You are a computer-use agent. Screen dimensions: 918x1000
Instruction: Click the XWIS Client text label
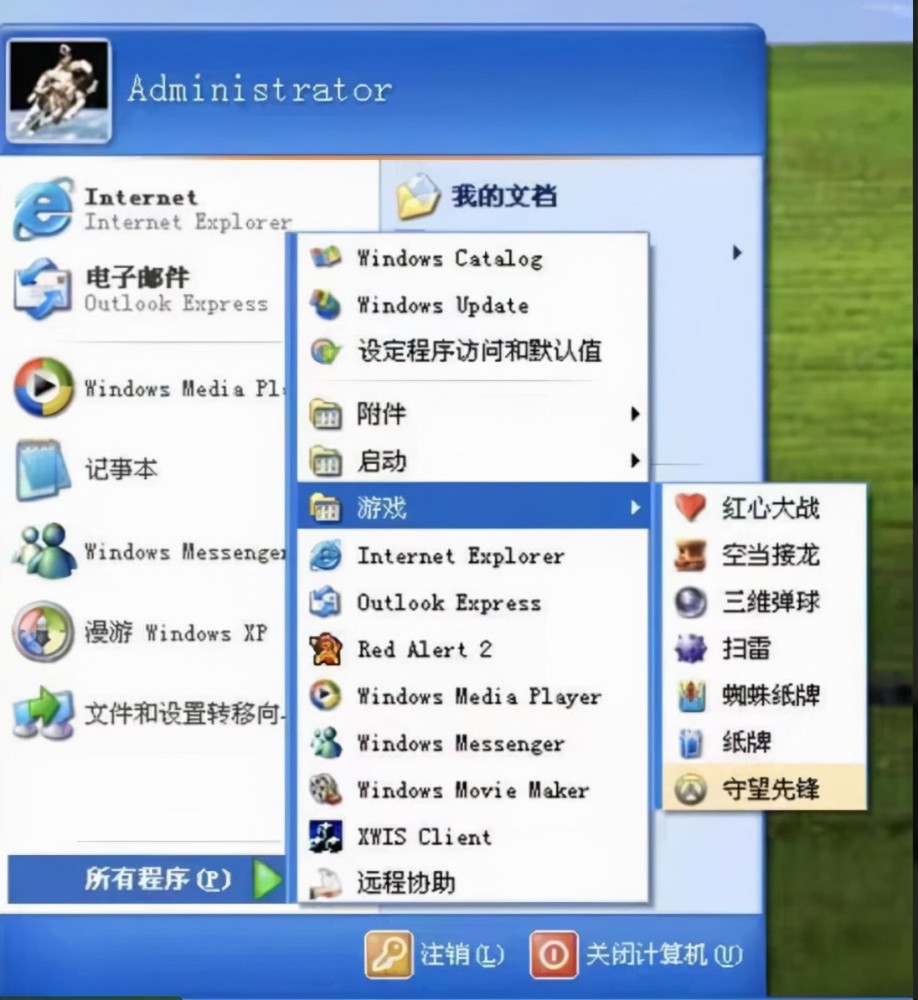[x=424, y=836]
